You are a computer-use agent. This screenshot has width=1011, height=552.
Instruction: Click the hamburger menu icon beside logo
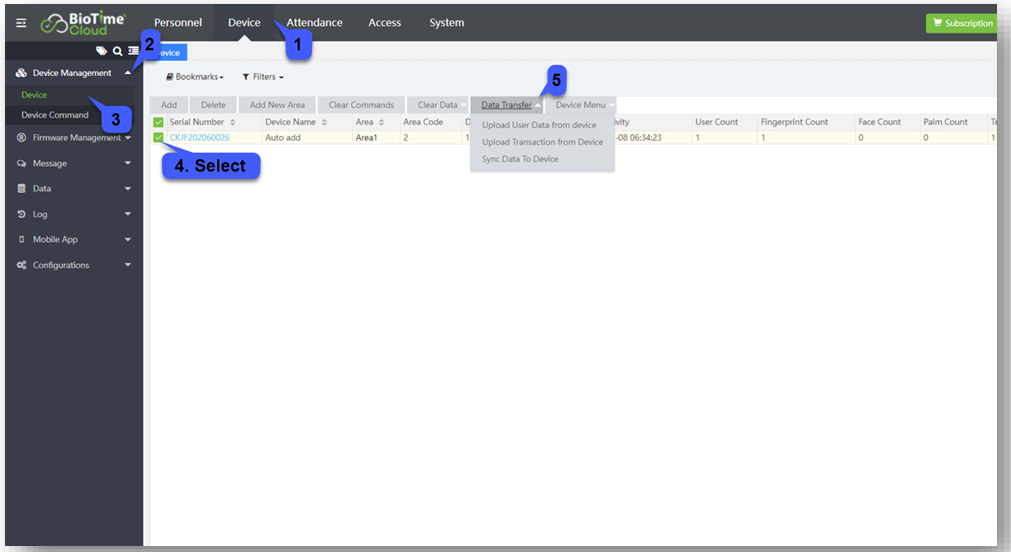point(21,23)
